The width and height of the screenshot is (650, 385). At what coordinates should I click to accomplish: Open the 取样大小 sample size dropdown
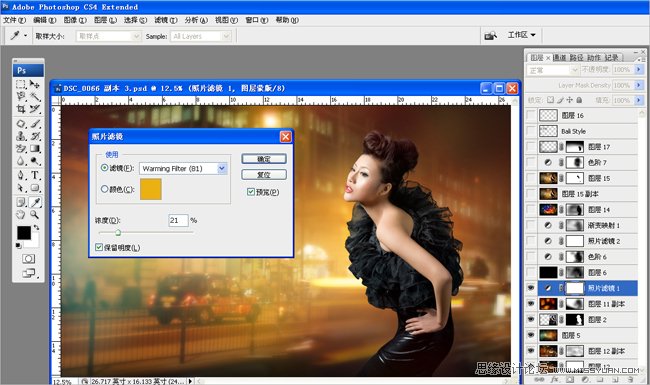(x=136, y=36)
